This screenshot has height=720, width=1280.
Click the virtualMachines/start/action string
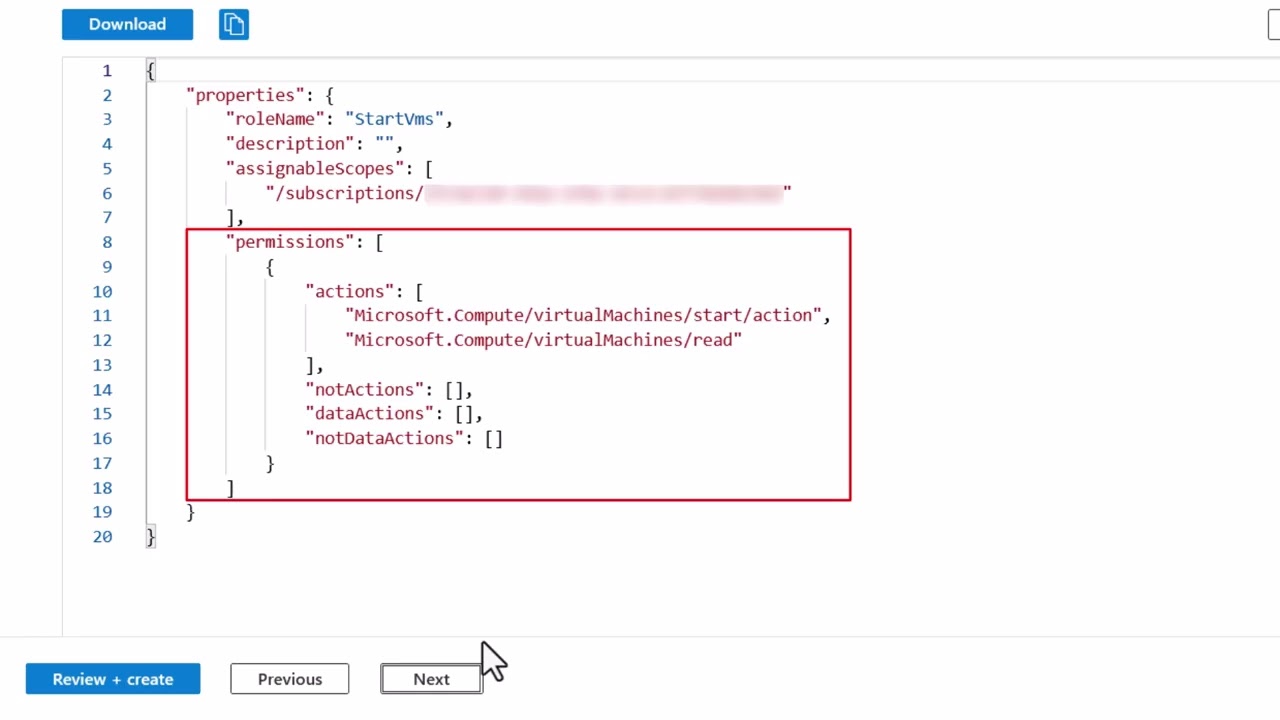(583, 315)
